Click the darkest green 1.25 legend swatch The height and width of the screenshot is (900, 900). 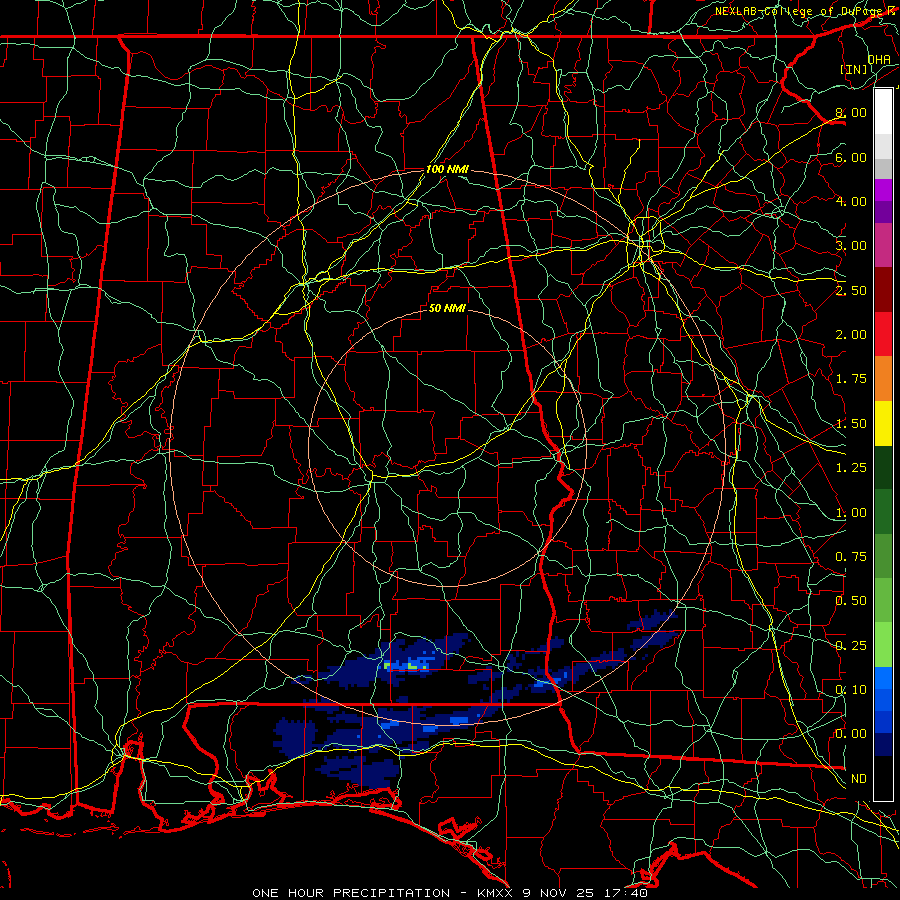[883, 467]
